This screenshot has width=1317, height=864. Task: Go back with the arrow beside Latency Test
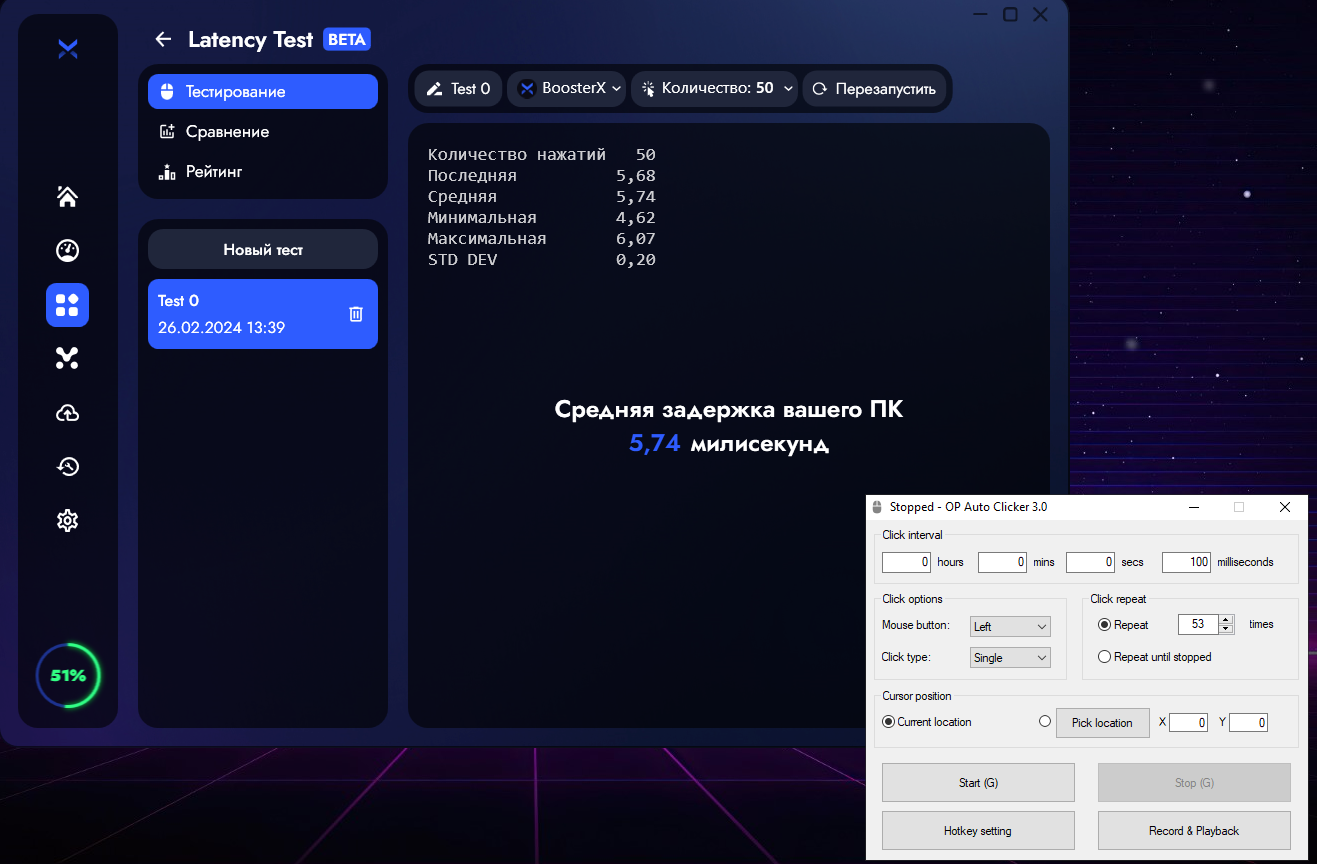[x=163, y=40]
